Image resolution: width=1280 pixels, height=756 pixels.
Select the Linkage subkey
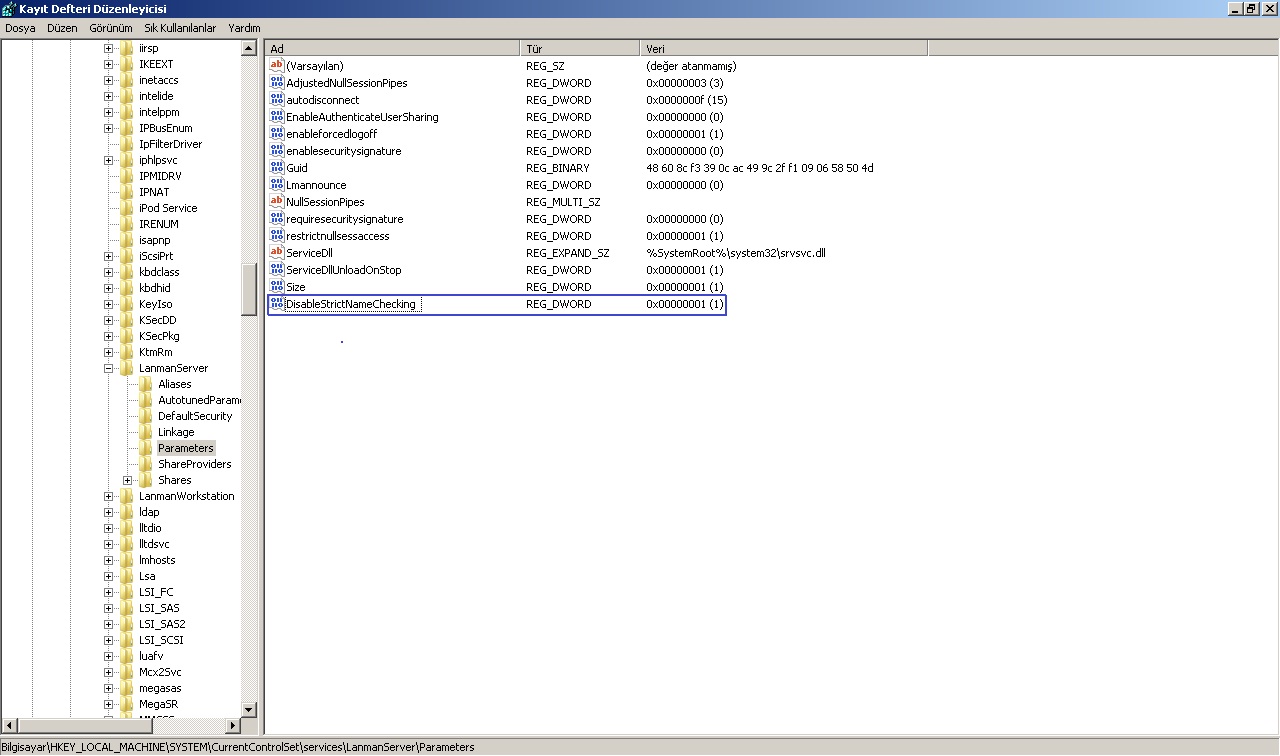(176, 432)
